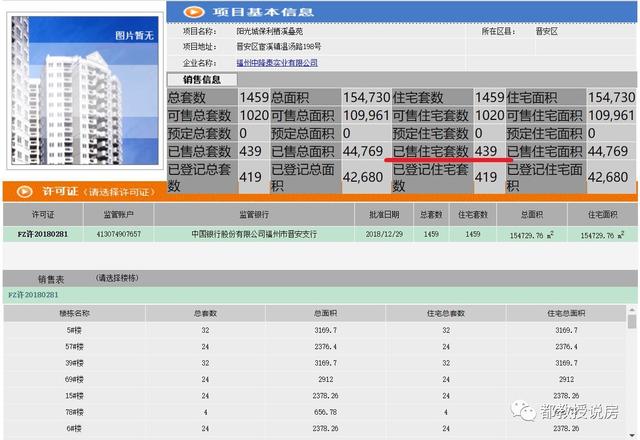Click project address 晋安区宦溪镇温汤路198号
Image resolution: width=640 pixels, height=440 pixels.
[279, 47]
